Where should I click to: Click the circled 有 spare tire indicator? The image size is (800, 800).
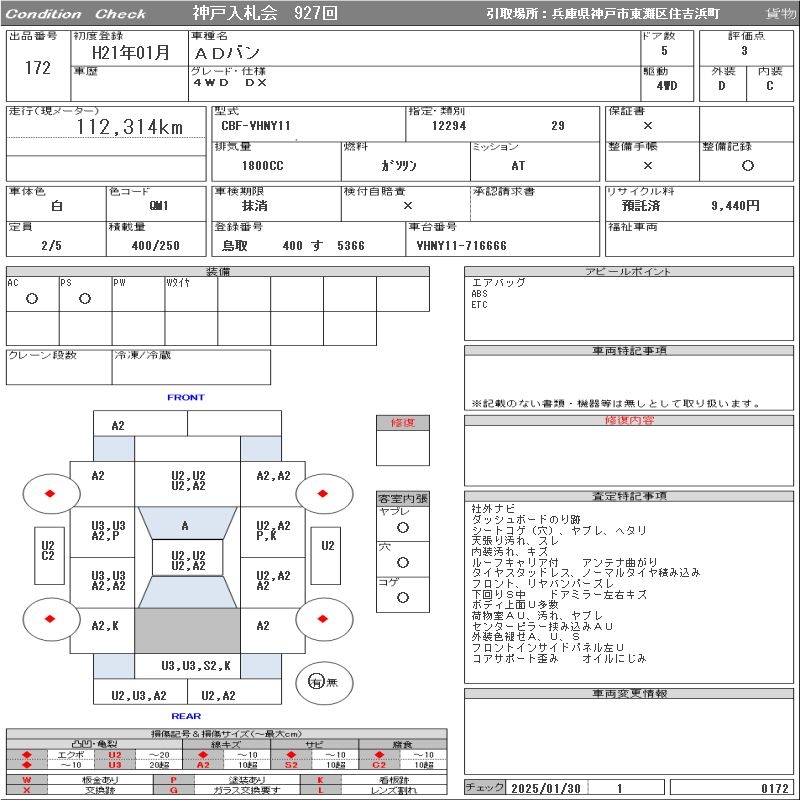316,682
